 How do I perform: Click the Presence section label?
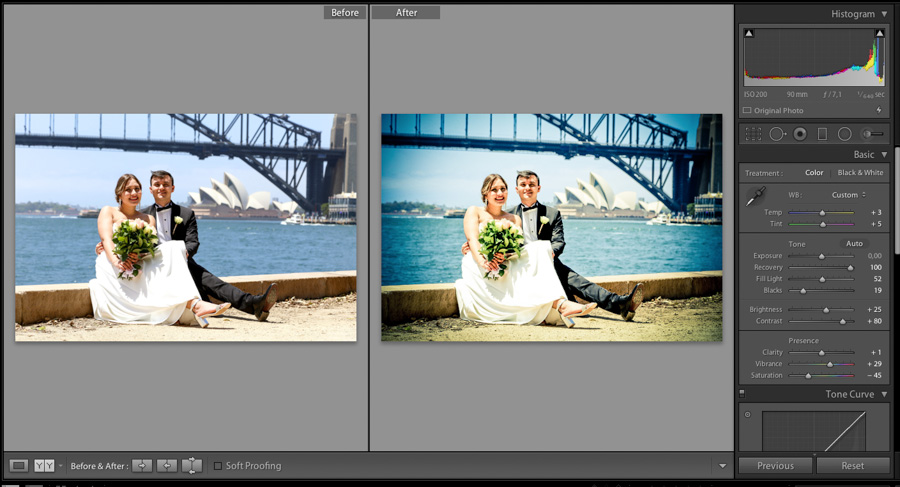coord(803,341)
